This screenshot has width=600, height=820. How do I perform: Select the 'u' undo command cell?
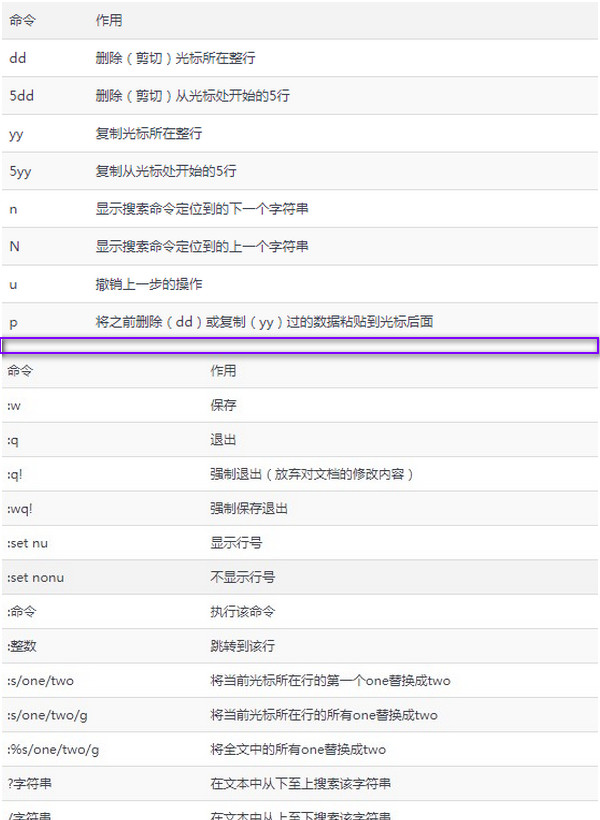coord(13,284)
